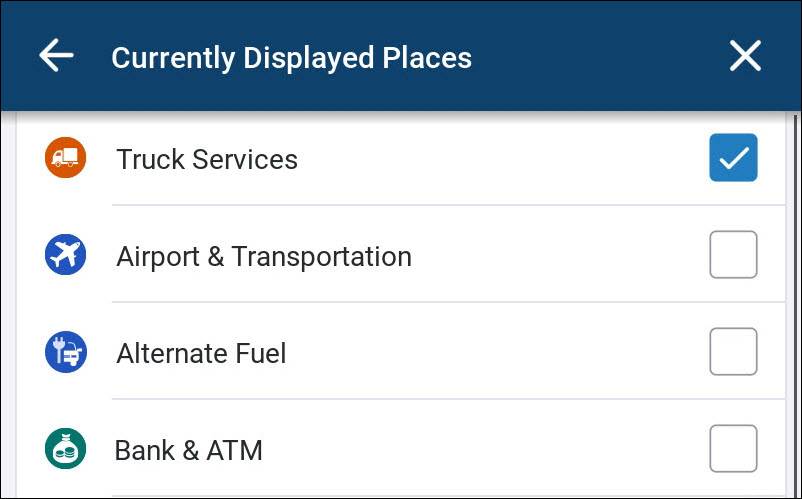The width and height of the screenshot is (802, 499).
Task: Click the divider line below Alternate Fuel row
Action: click(x=448, y=399)
